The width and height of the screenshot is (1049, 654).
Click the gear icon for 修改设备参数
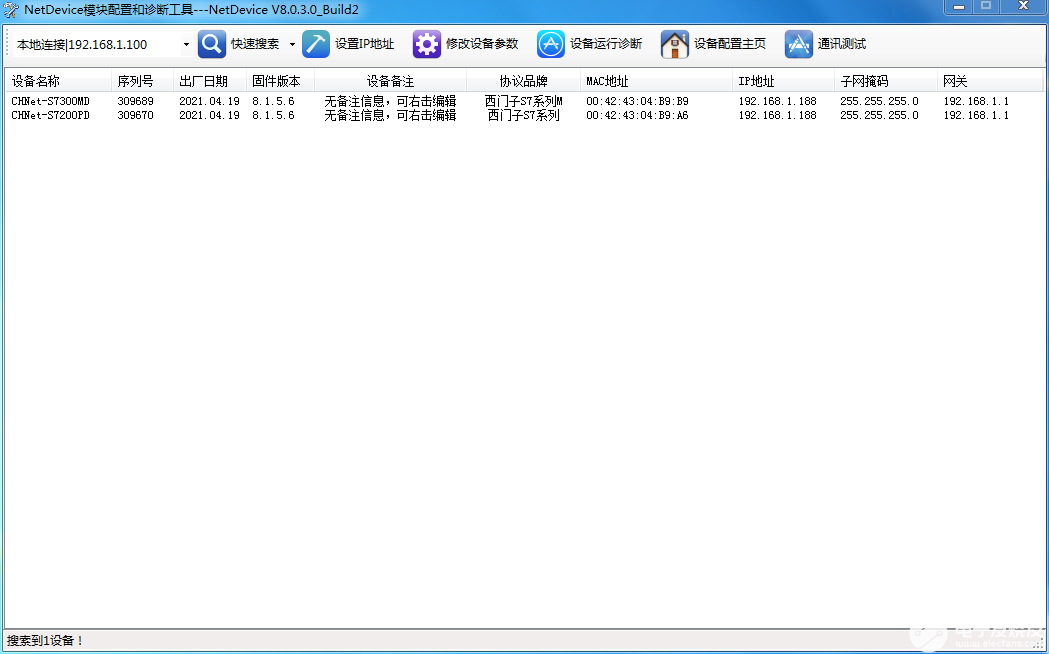[x=427, y=44]
